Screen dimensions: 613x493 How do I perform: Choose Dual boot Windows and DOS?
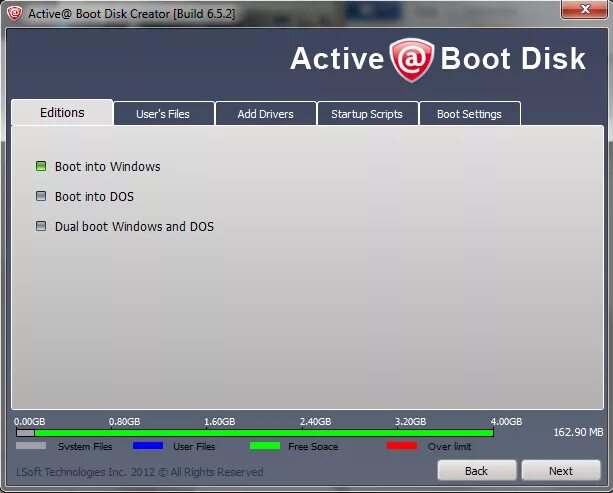point(125,226)
